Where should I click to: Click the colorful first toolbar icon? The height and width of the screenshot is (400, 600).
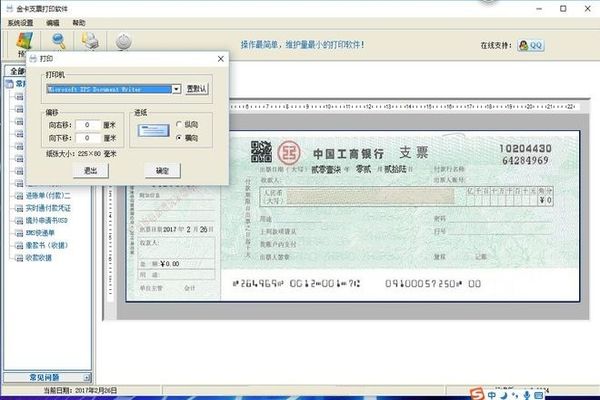click(x=20, y=42)
